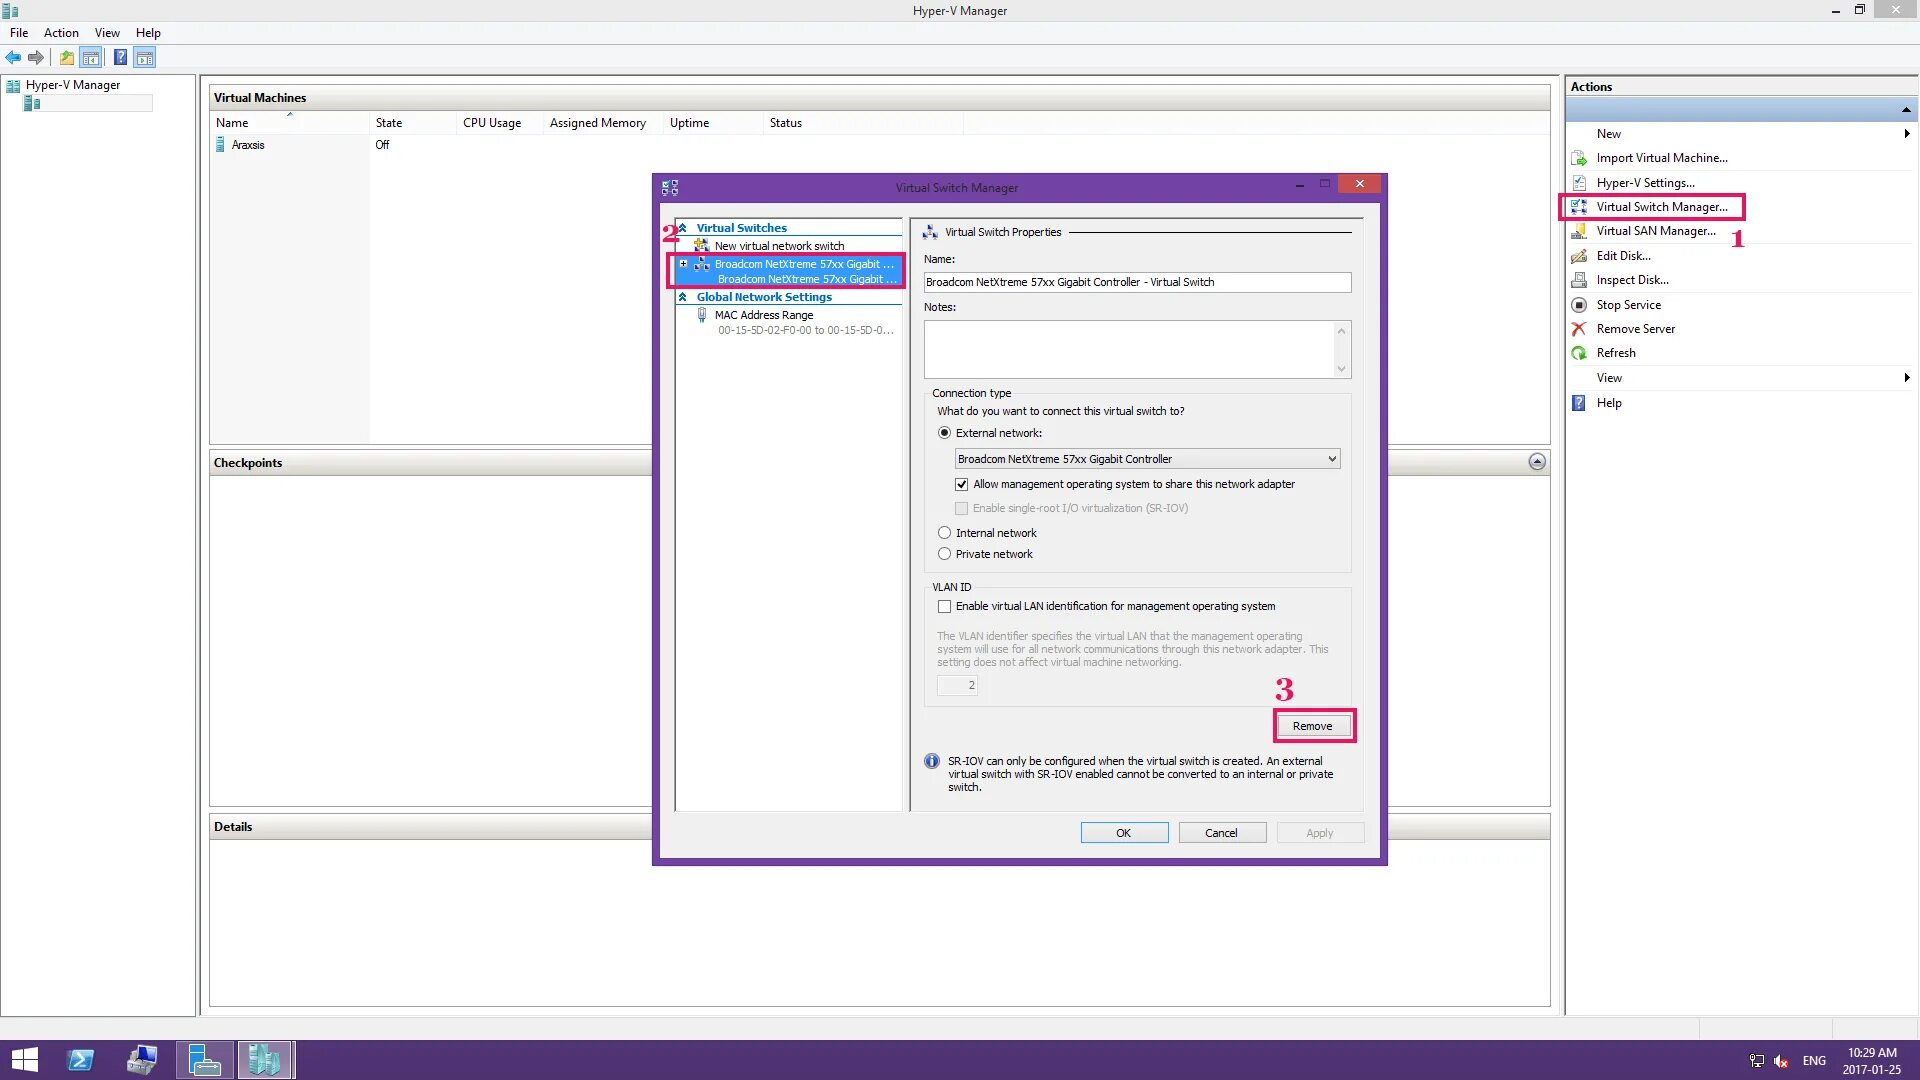This screenshot has width=1920, height=1080.
Task: Collapse the Global Network Settings section
Action: tap(682, 297)
